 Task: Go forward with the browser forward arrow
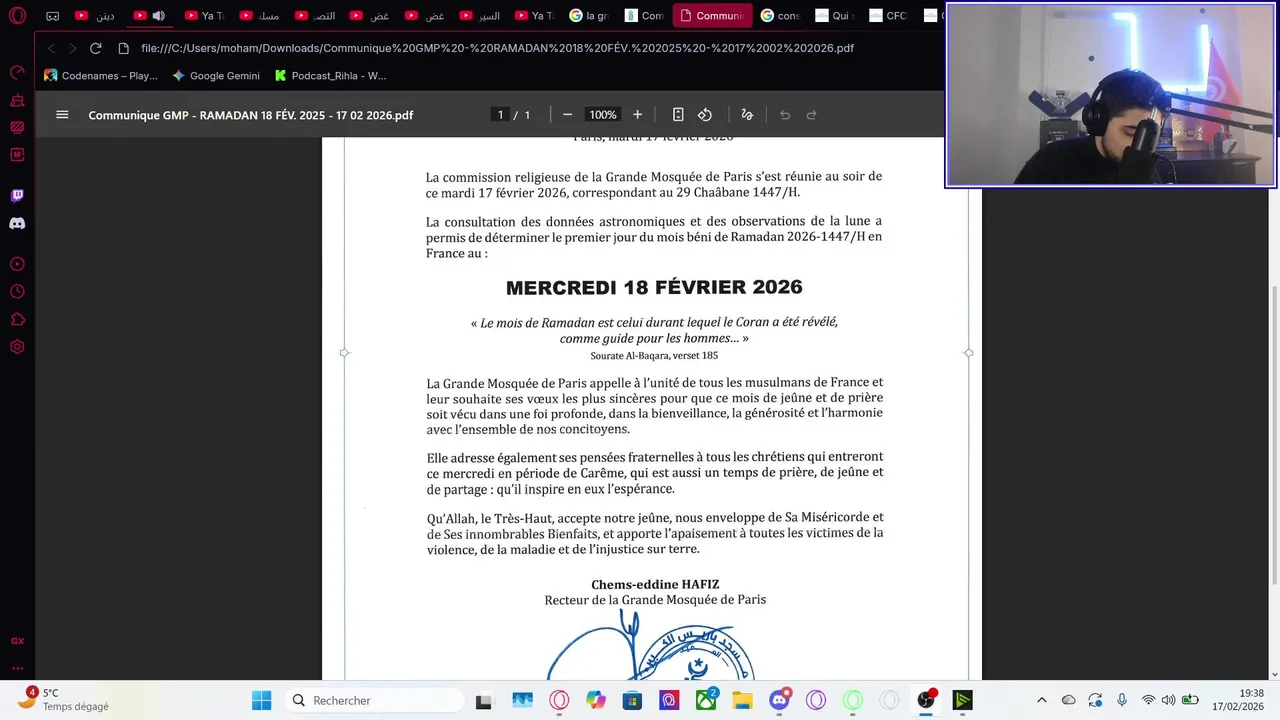point(73,48)
